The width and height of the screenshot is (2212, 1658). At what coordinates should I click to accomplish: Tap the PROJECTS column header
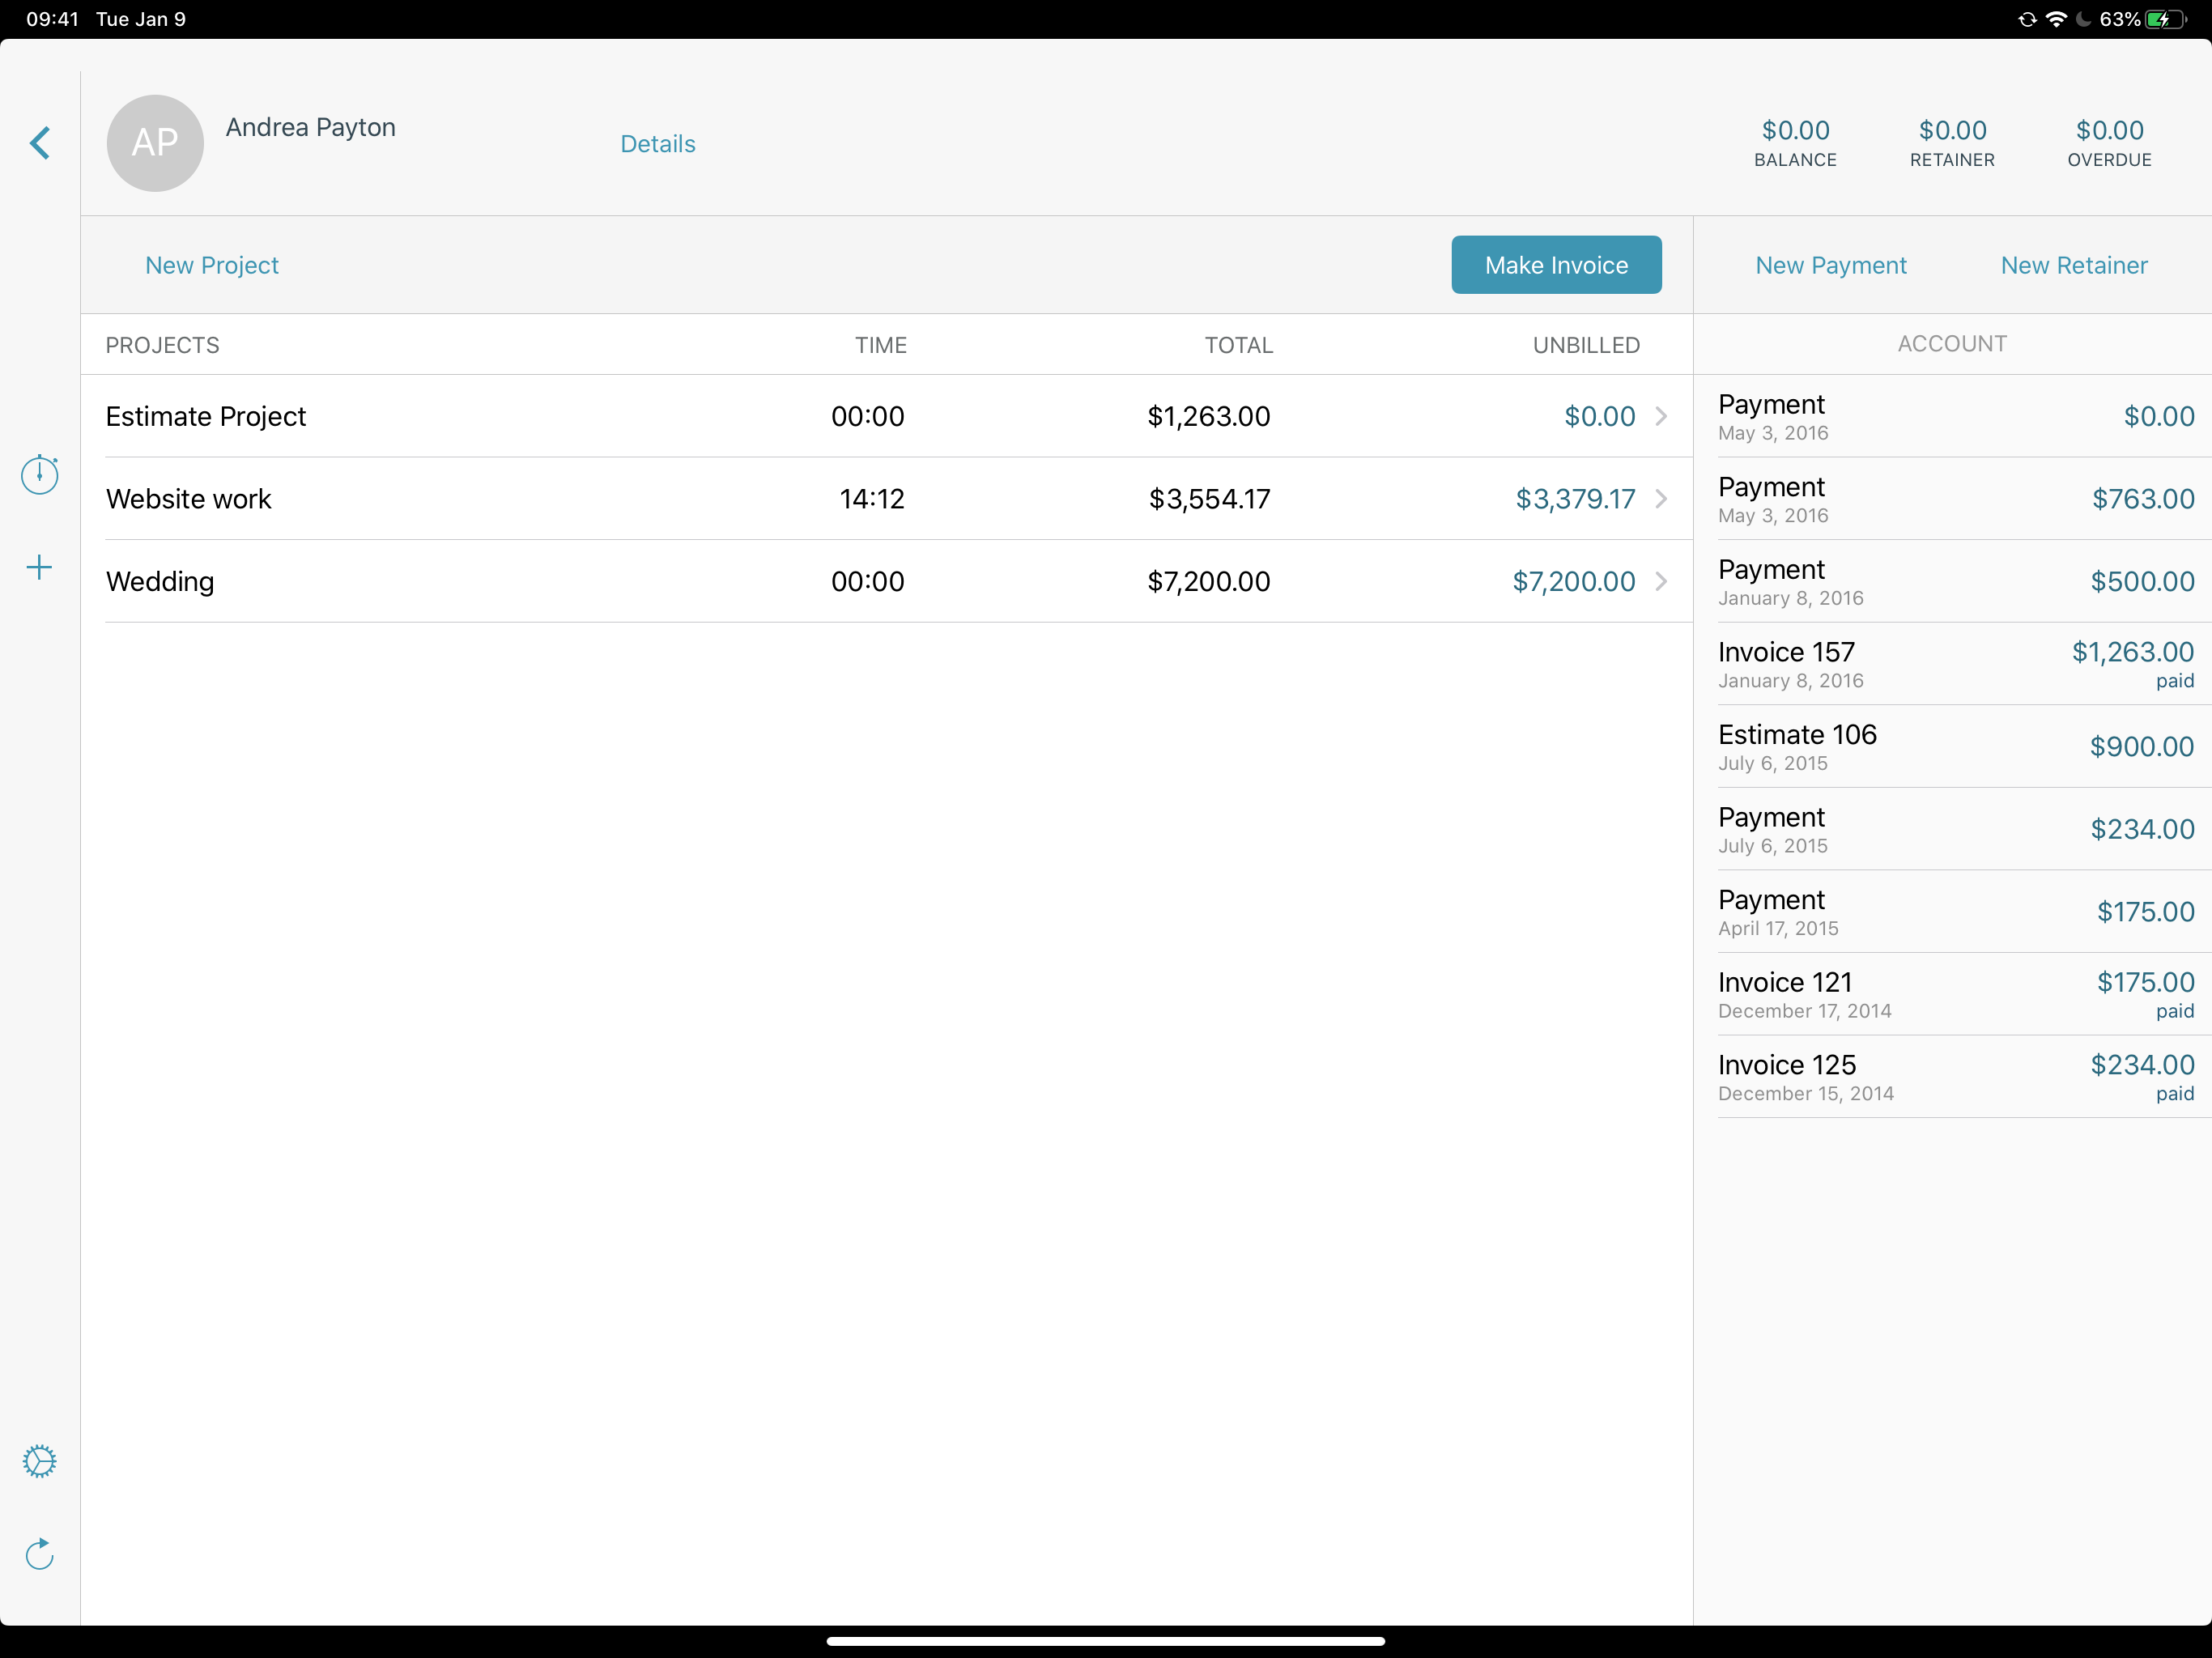162,345
